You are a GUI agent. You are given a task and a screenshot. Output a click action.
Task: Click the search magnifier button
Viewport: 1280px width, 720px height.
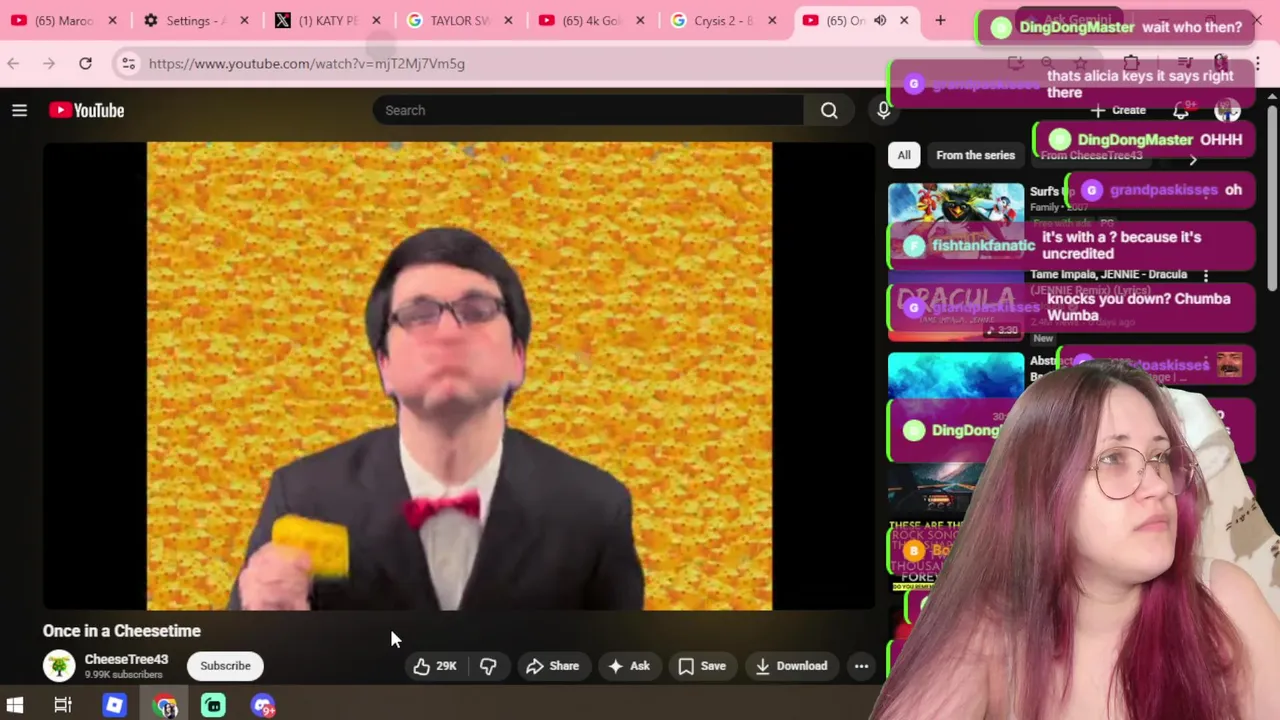(829, 110)
